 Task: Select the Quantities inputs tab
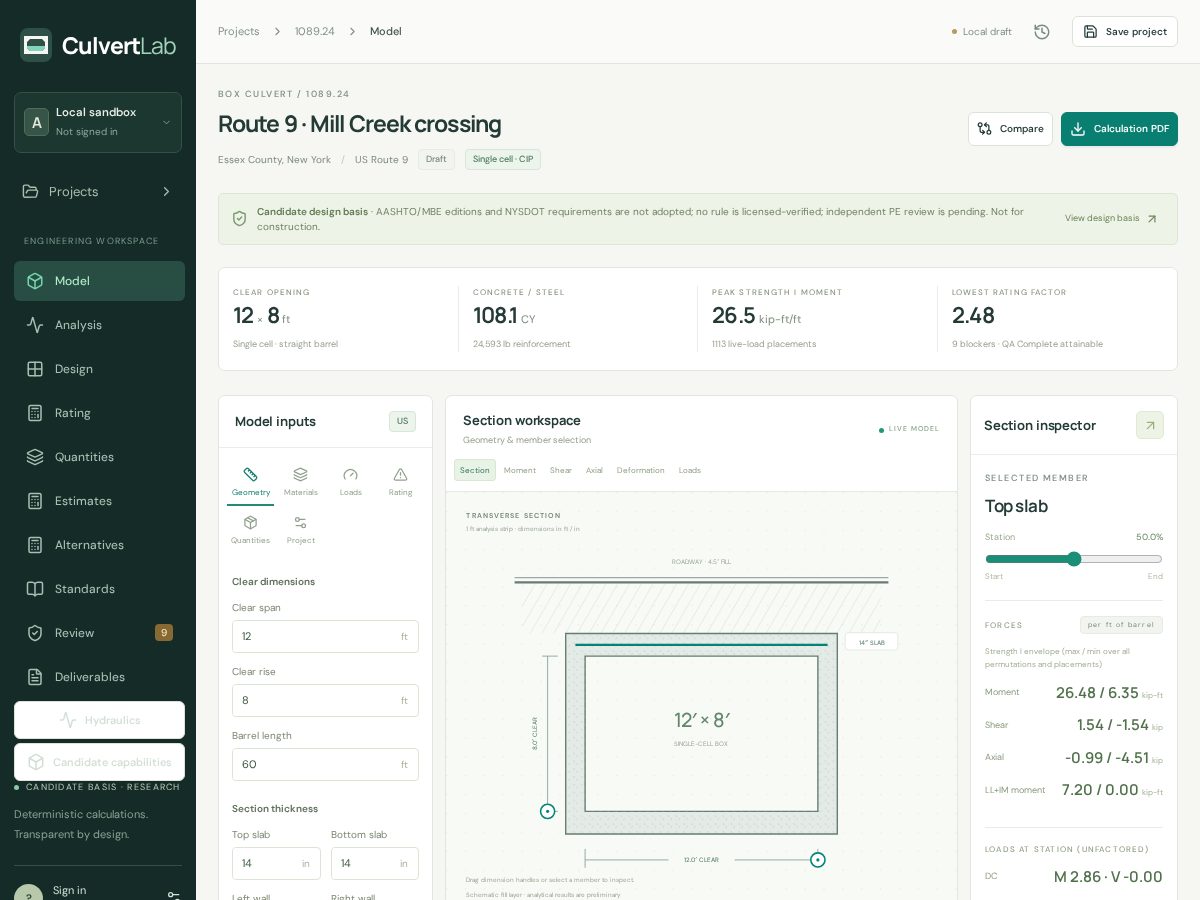point(250,529)
